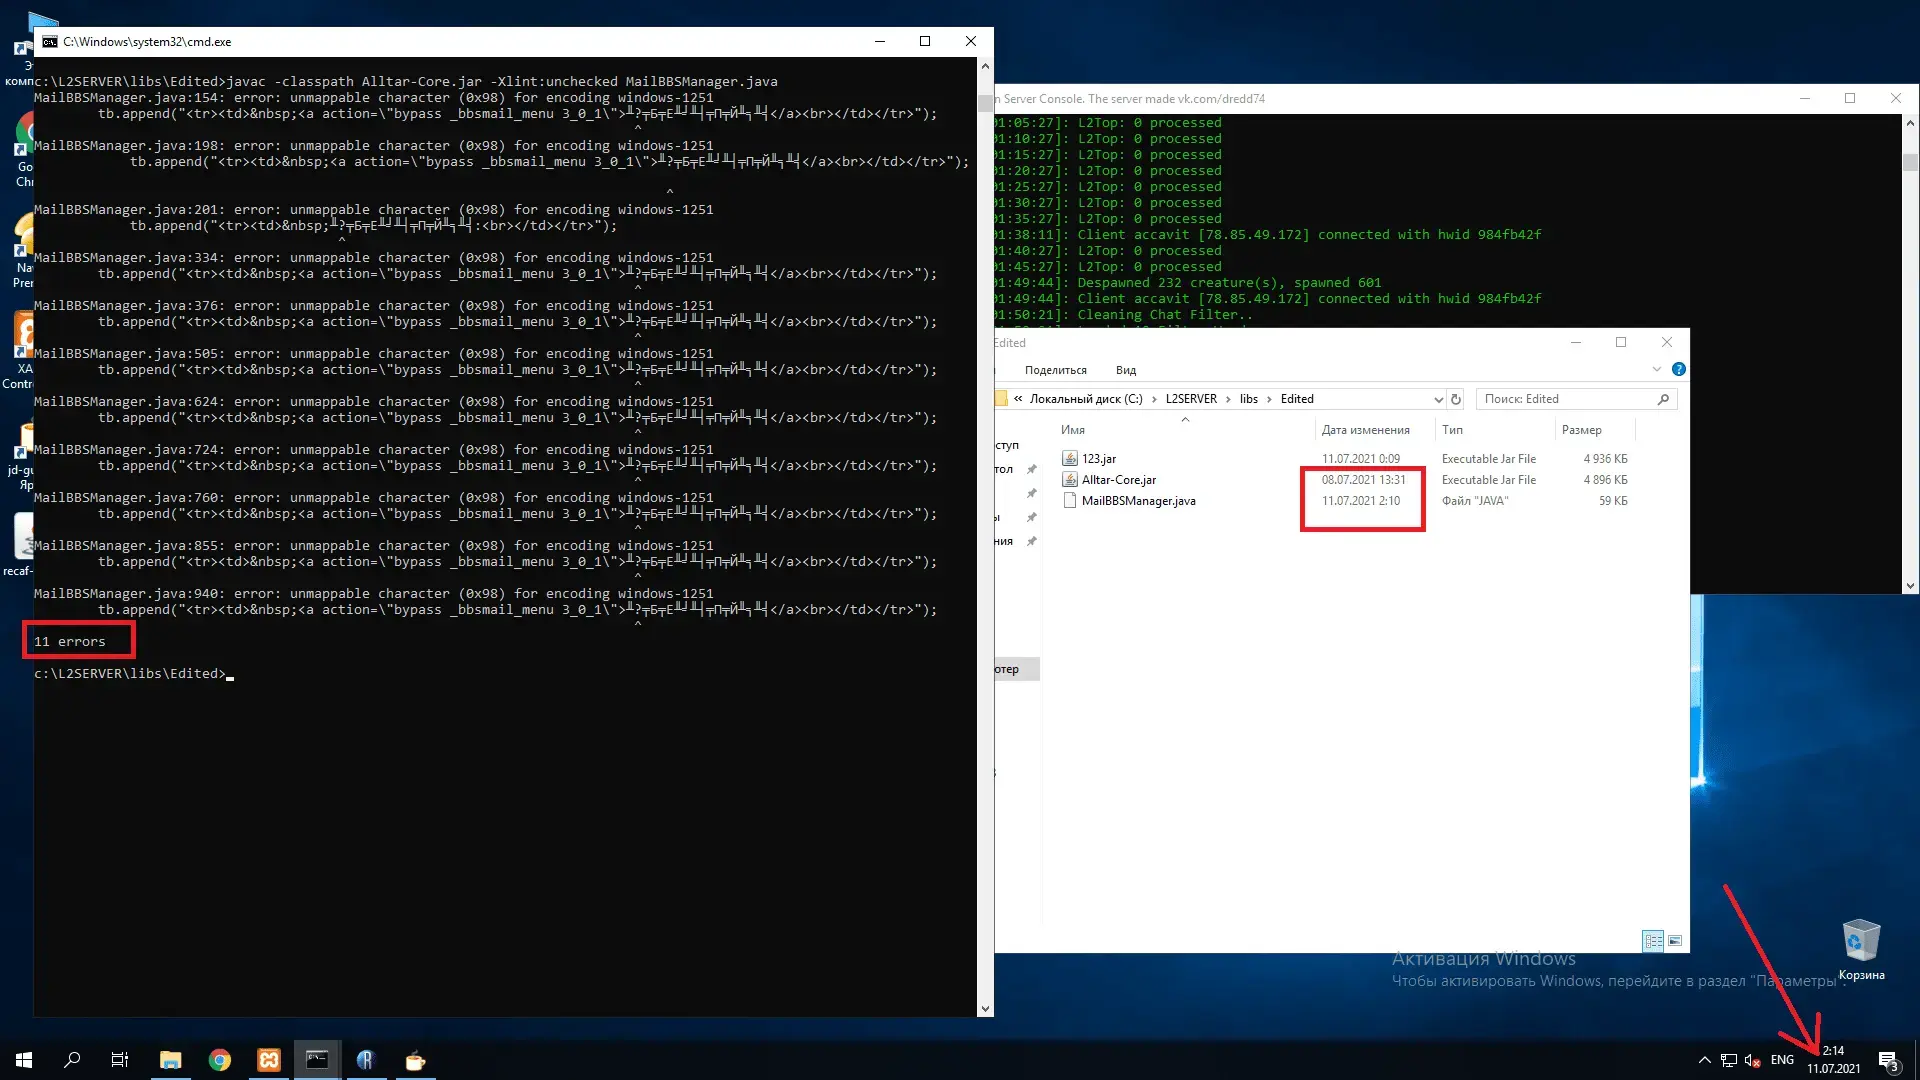Switch Explorer to details view icon
This screenshot has height=1080, width=1920.
1653,941
